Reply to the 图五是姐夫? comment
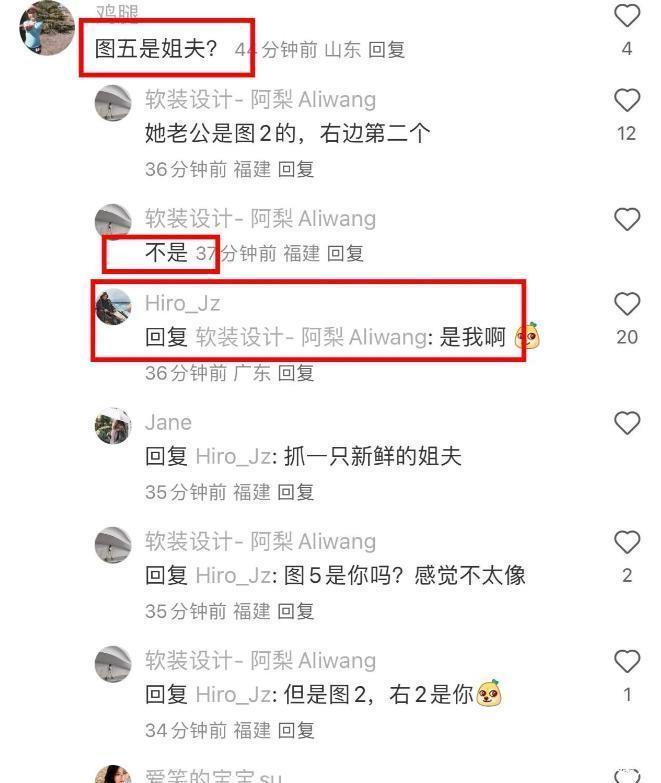The width and height of the screenshot is (661, 783). pos(386,49)
